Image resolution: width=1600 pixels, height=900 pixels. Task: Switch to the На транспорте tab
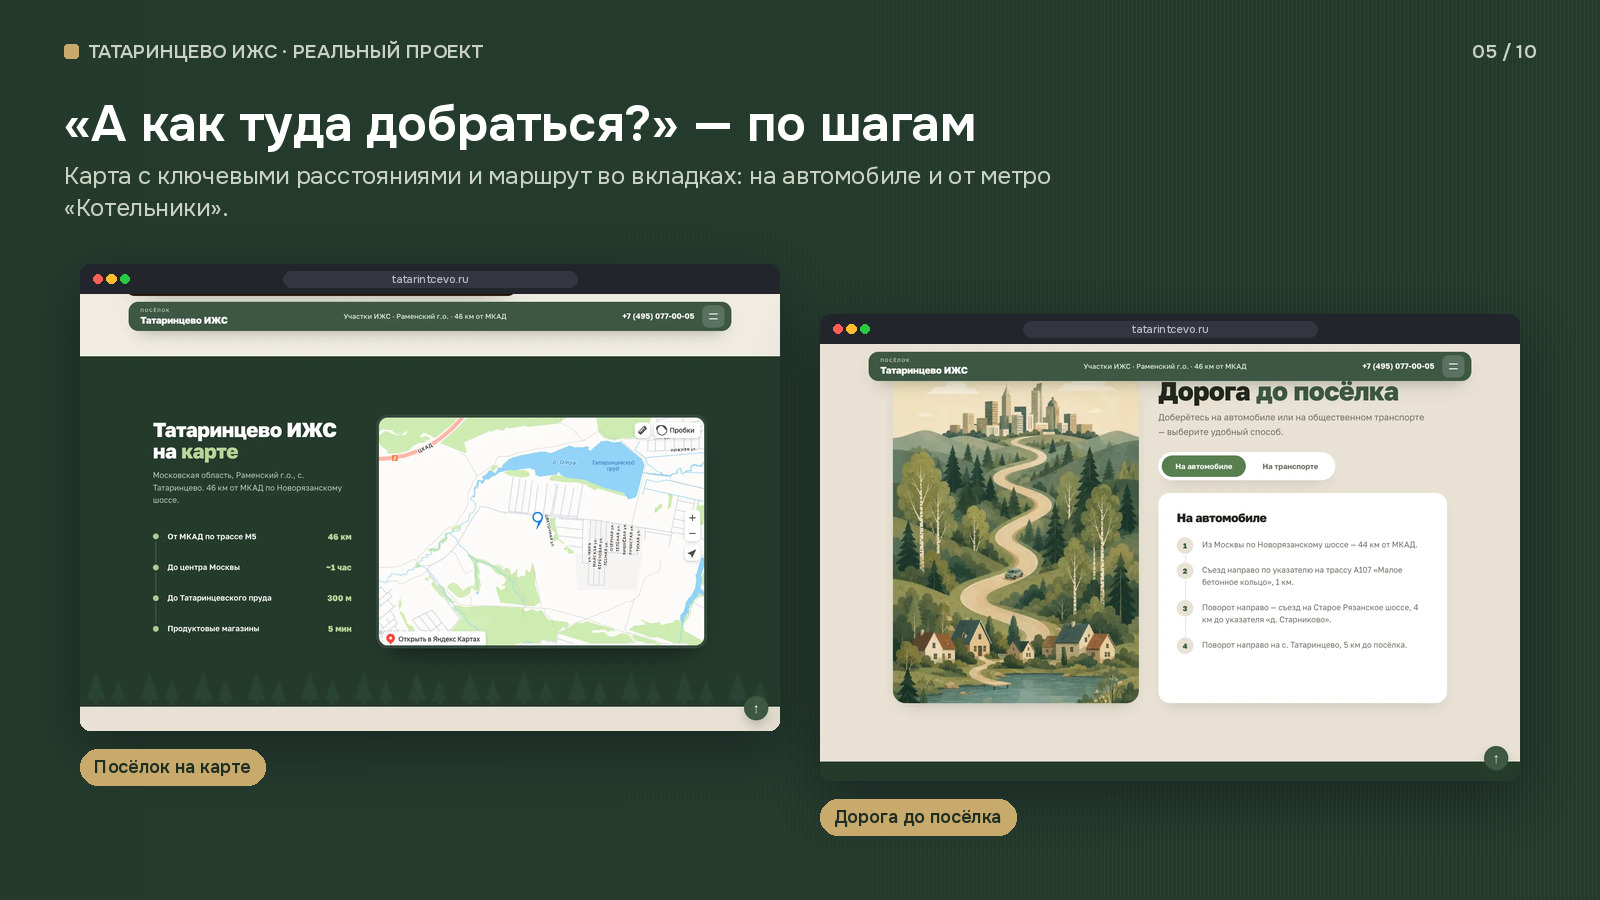pyautogui.click(x=1290, y=466)
